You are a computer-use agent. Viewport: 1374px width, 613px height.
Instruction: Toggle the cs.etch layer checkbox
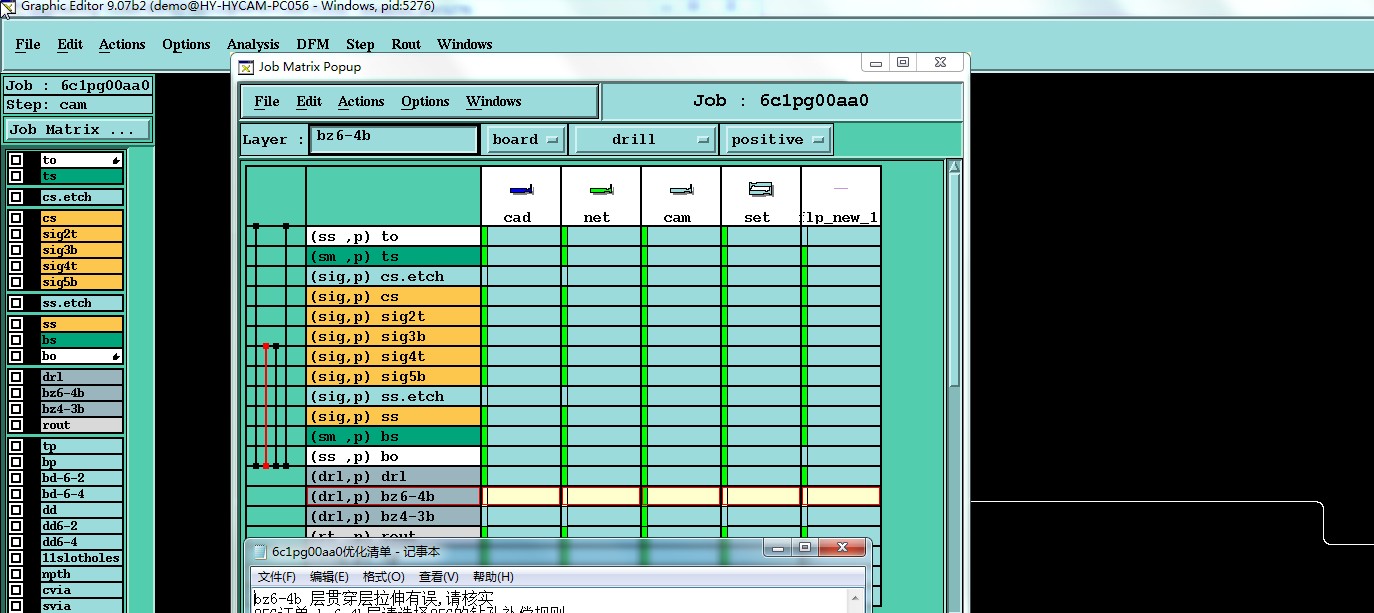(x=16, y=197)
